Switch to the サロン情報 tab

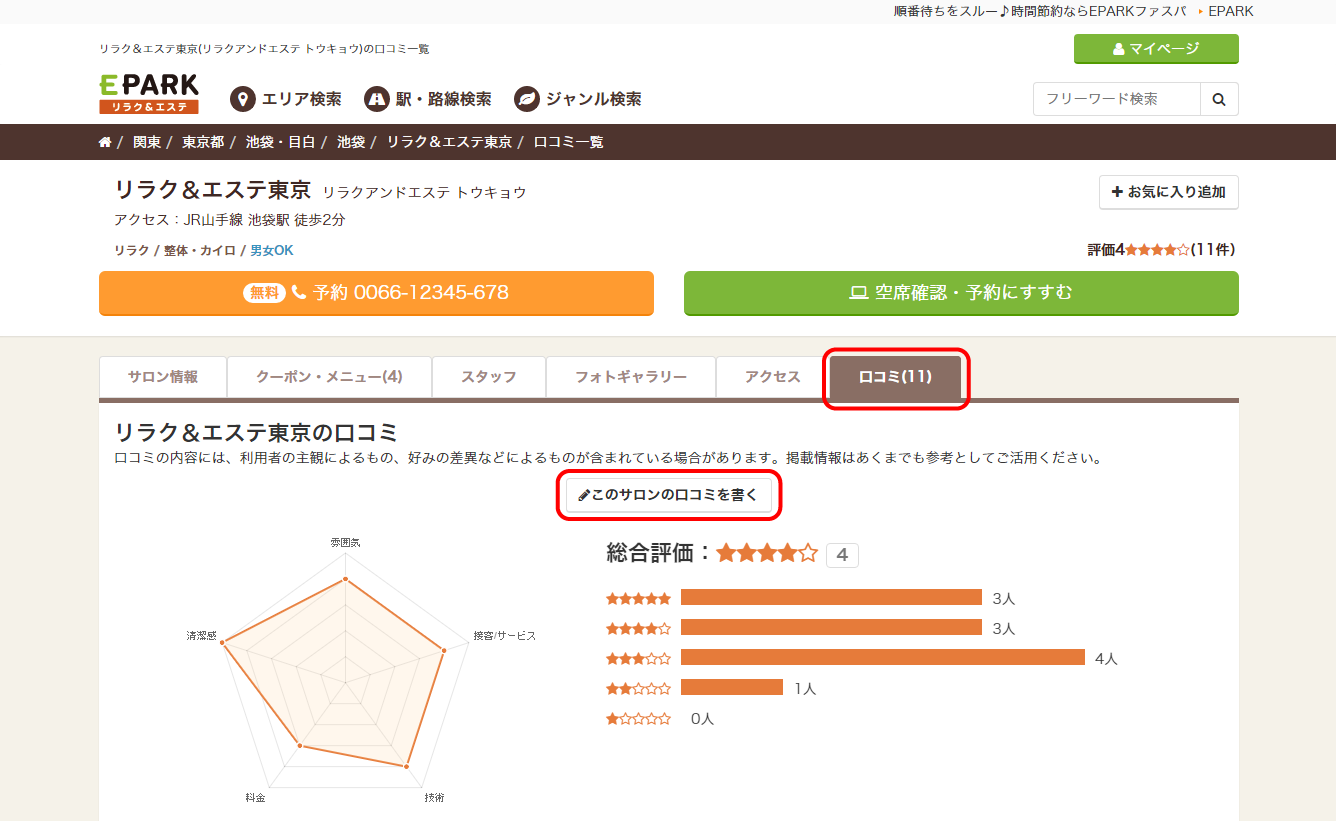163,377
